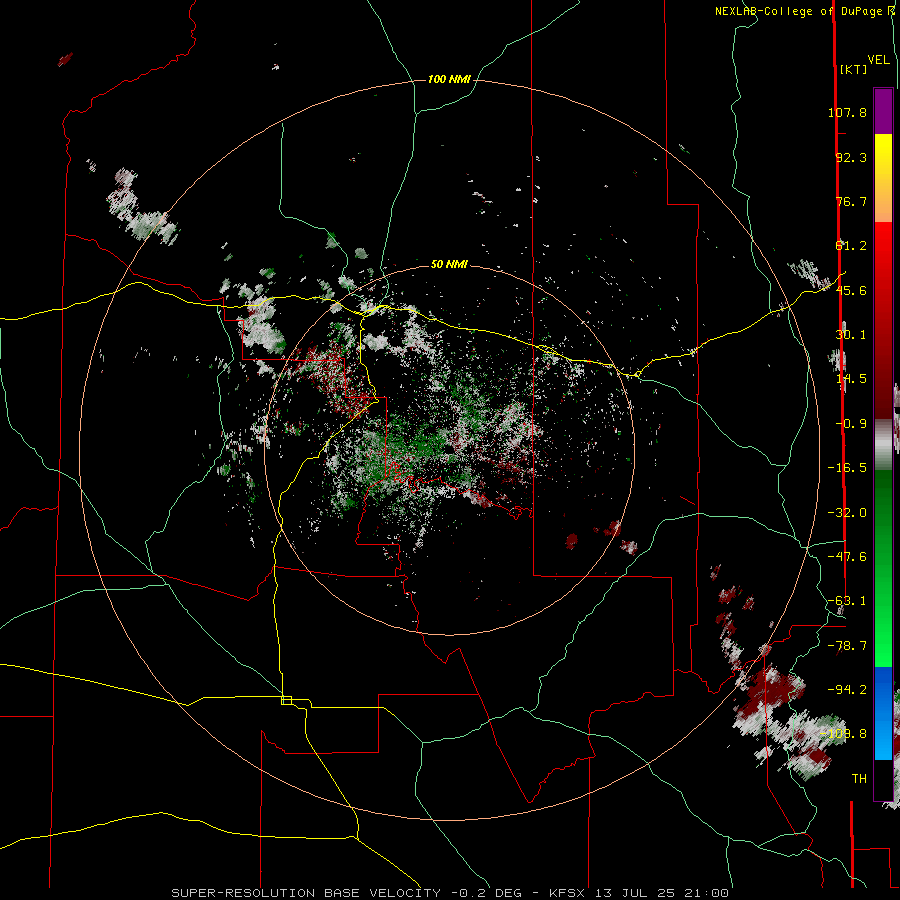This screenshot has width=900, height=900.
Task: Click the 100 NMI range ring label
Action: [449, 79]
